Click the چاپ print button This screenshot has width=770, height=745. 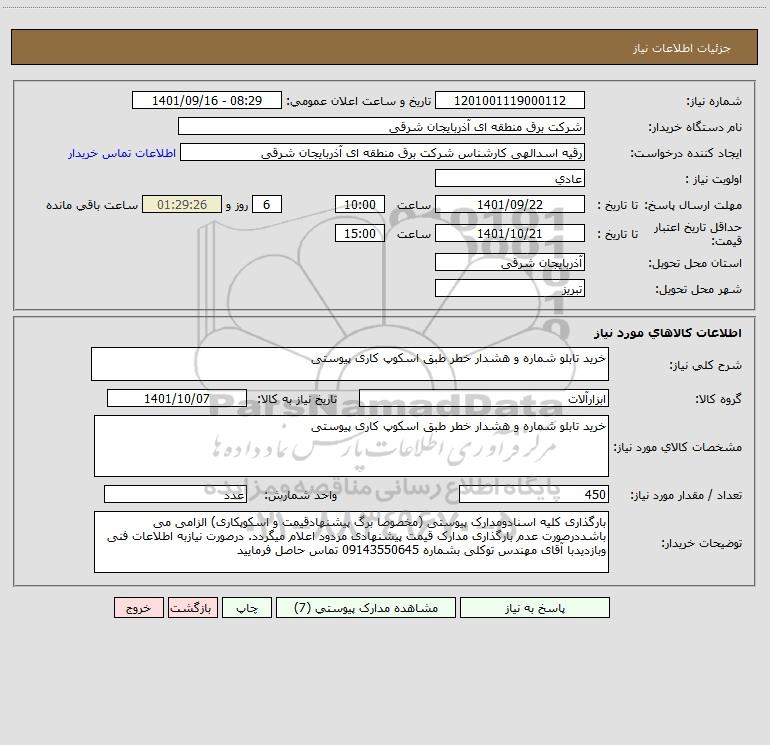pos(247,608)
